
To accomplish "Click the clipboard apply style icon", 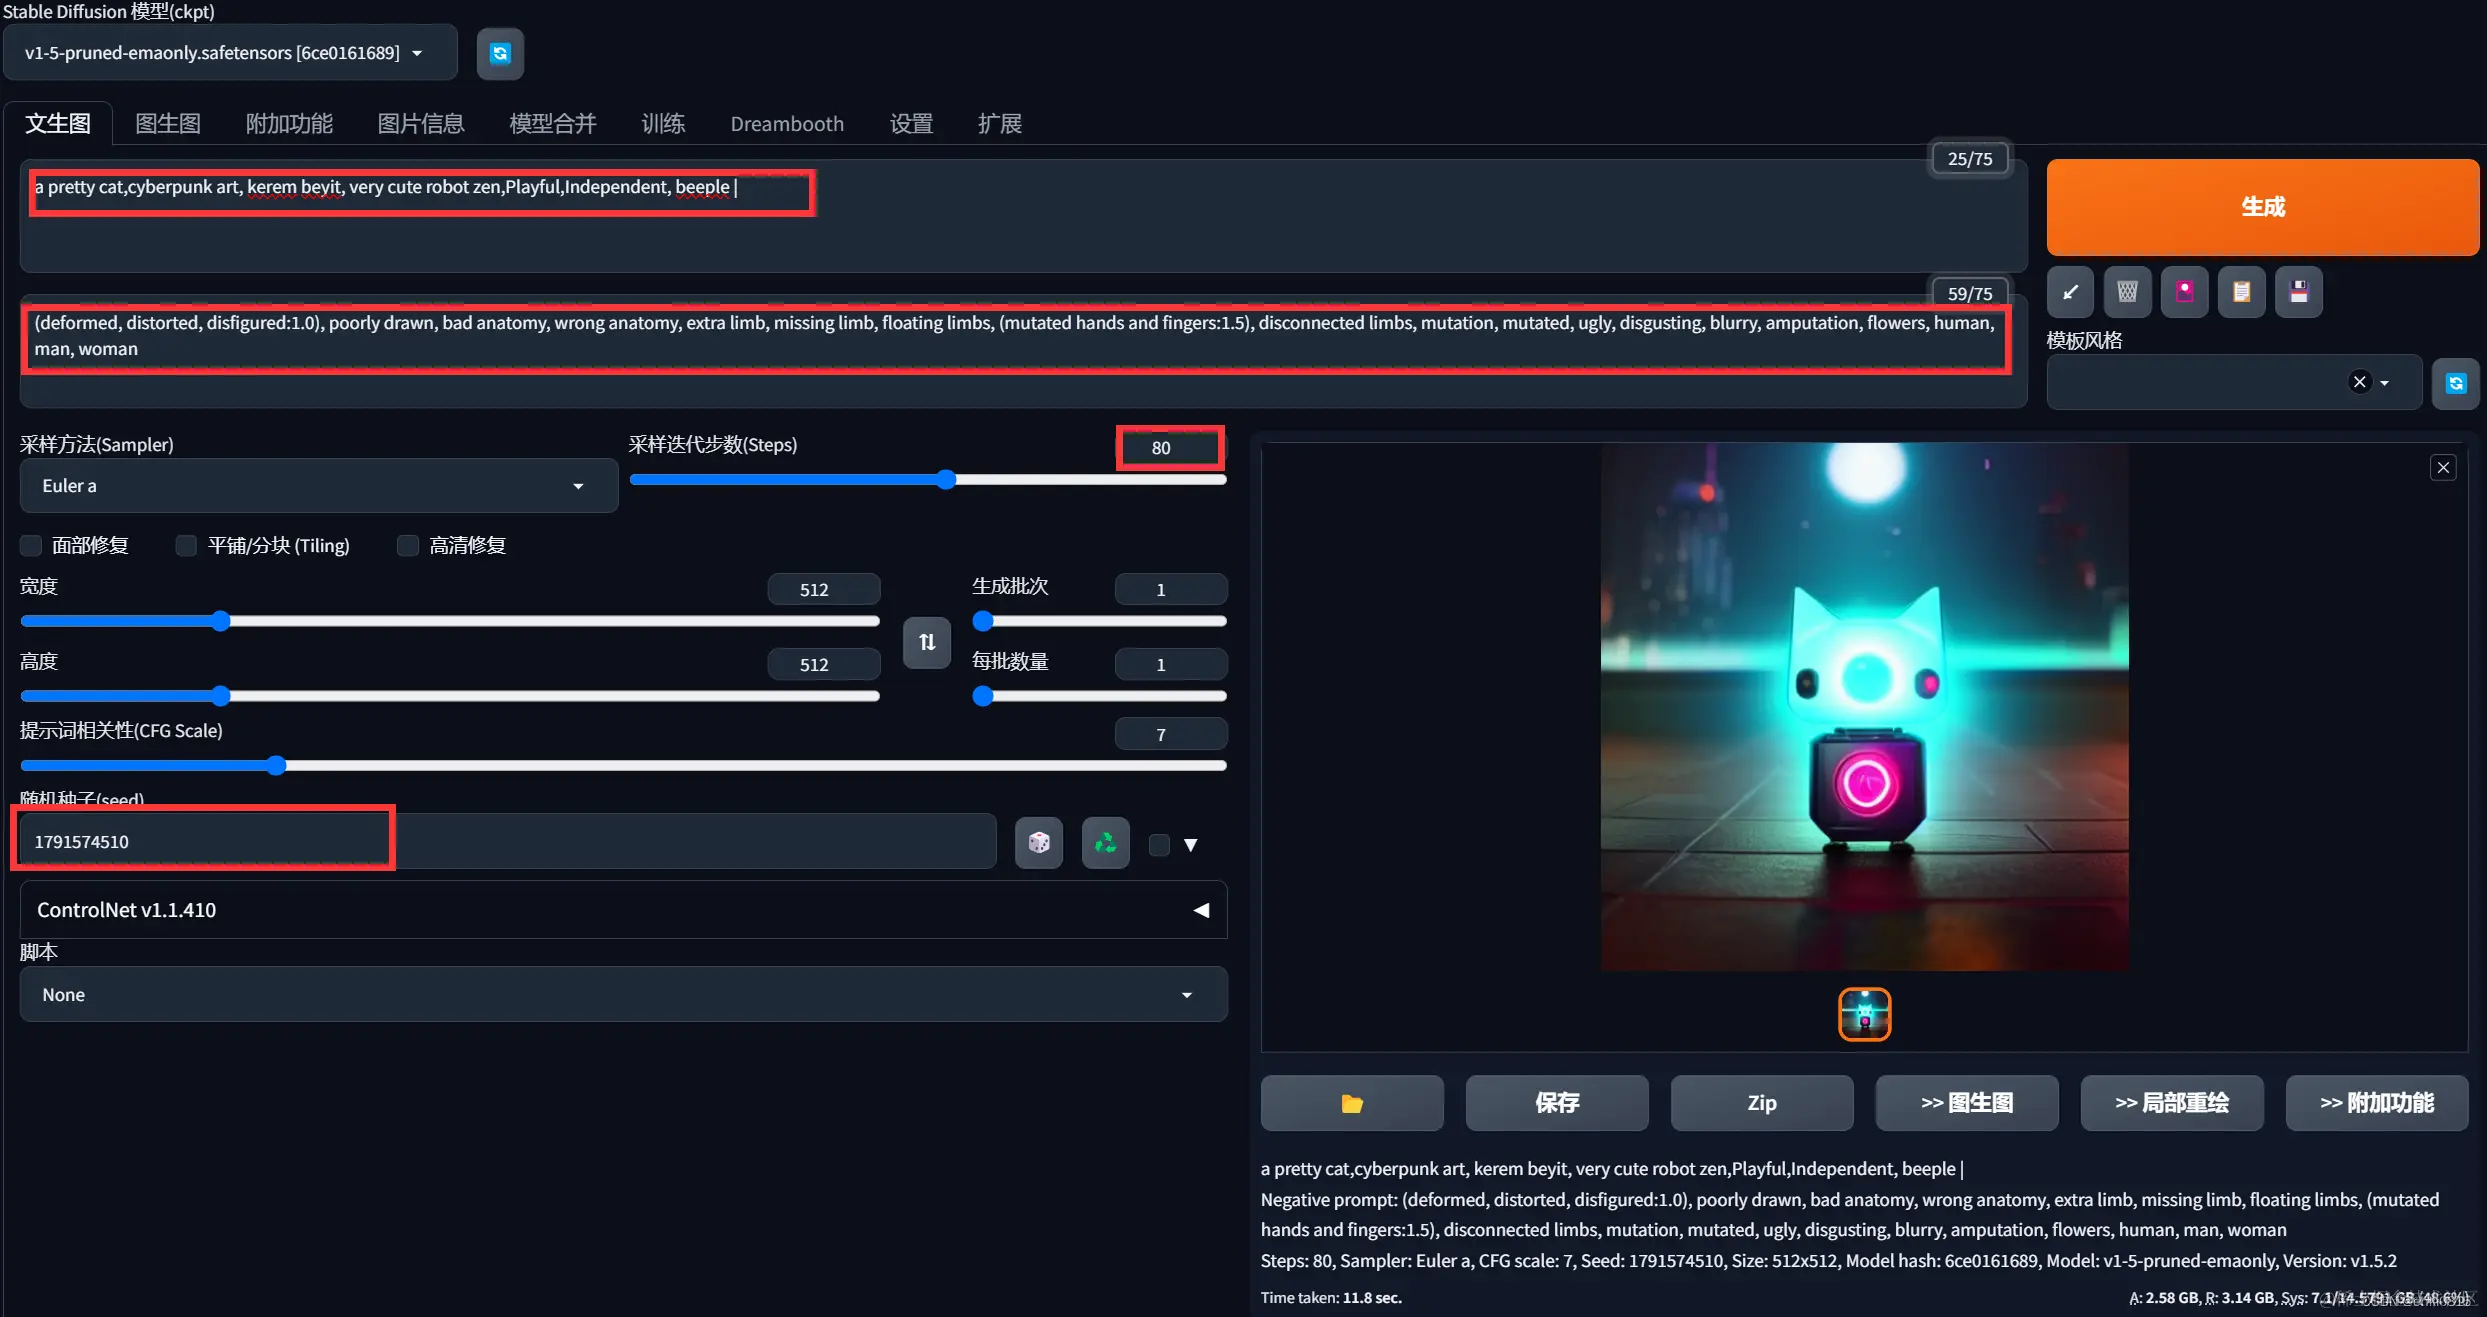I will click(x=2241, y=292).
